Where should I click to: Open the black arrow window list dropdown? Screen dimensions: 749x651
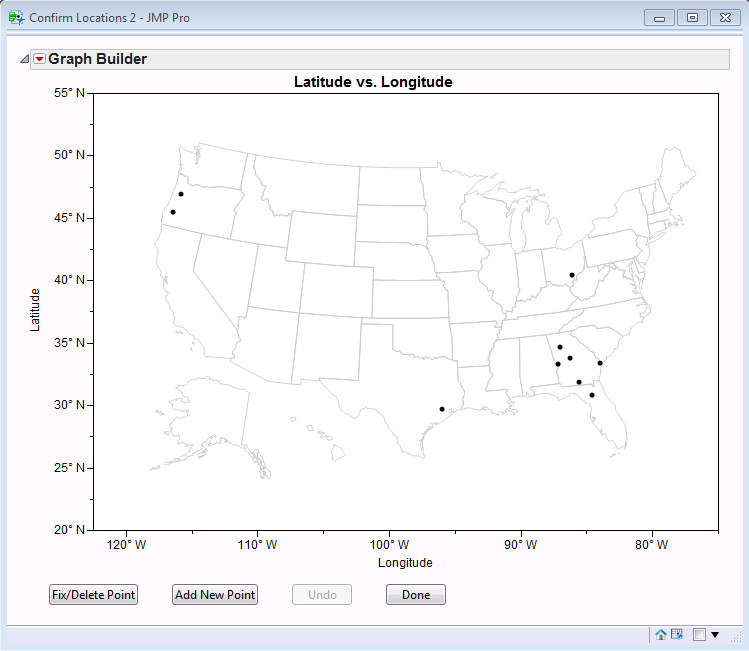point(715,635)
